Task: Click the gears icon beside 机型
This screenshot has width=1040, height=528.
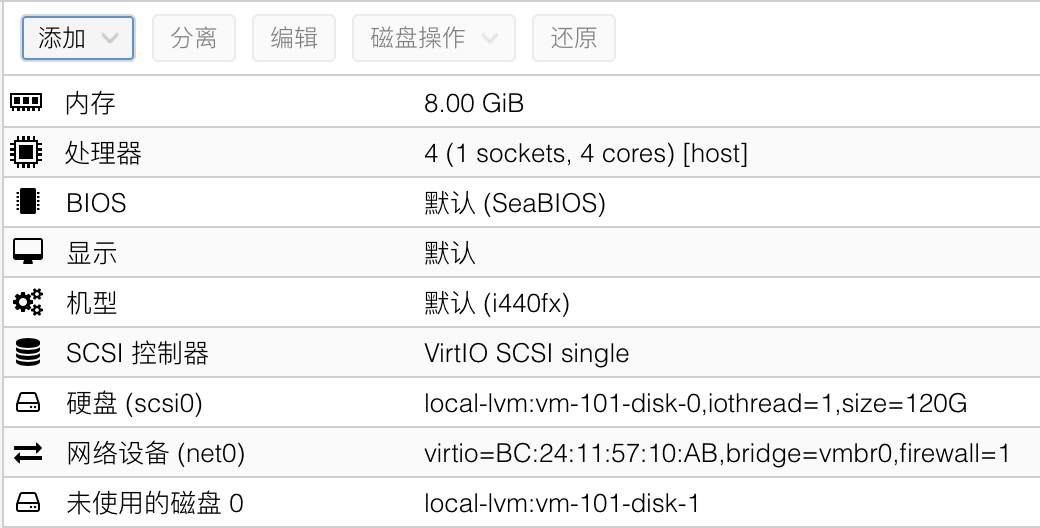Action: coord(27,302)
